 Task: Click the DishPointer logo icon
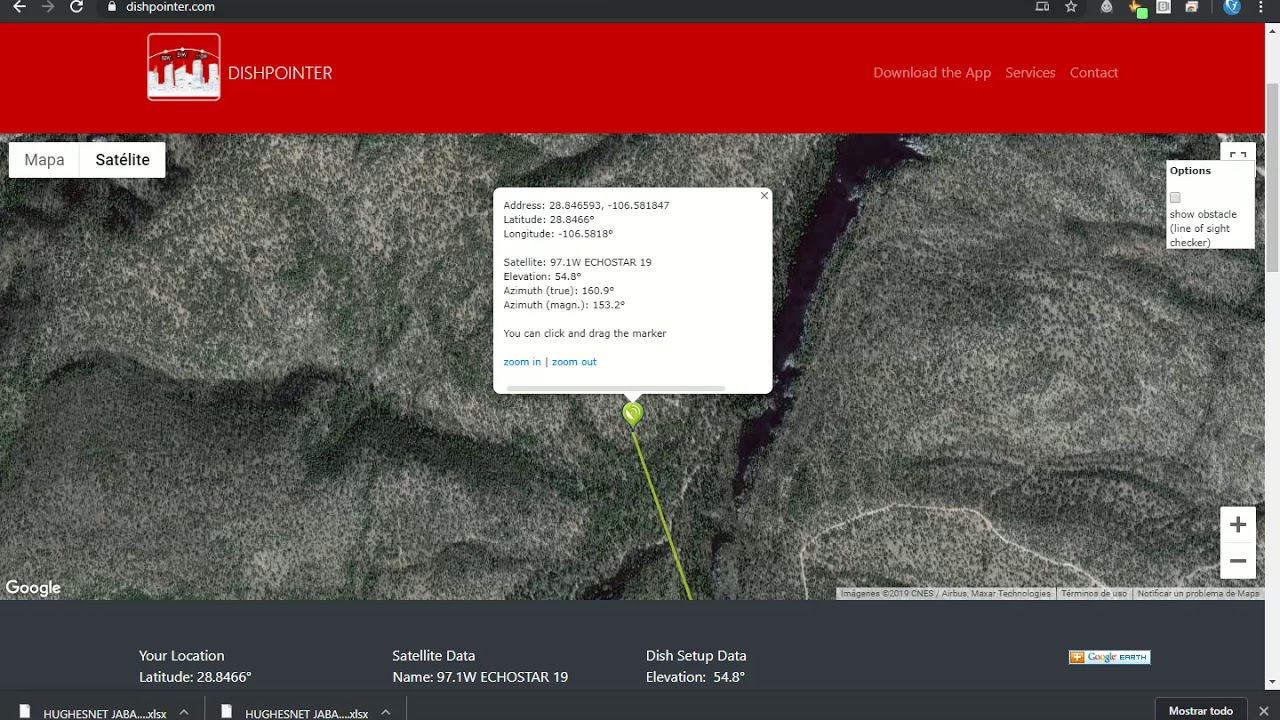coord(184,67)
